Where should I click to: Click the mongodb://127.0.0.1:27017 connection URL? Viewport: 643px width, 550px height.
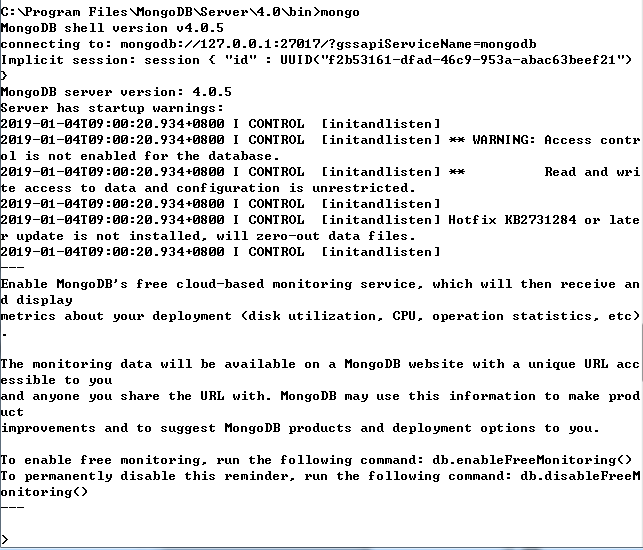click(220, 44)
